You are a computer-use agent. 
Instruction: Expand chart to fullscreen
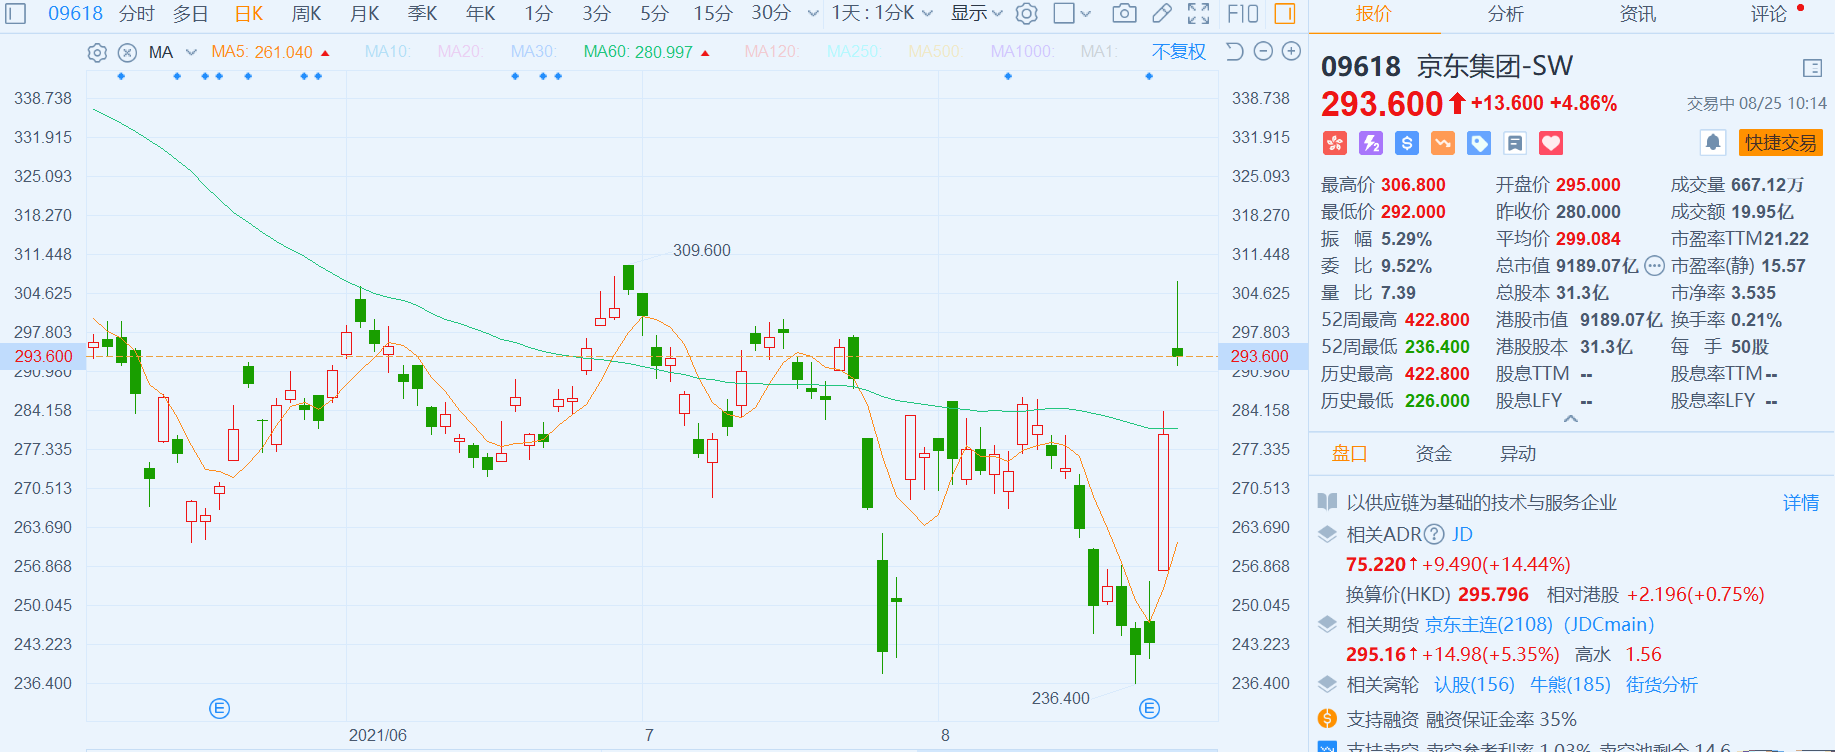[1198, 14]
